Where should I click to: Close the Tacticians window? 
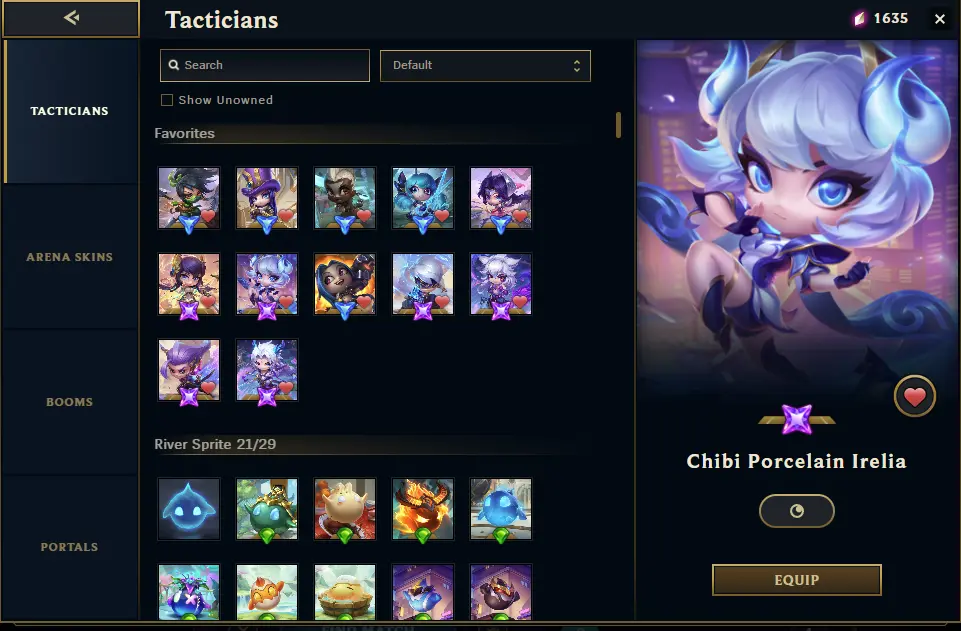[940, 19]
